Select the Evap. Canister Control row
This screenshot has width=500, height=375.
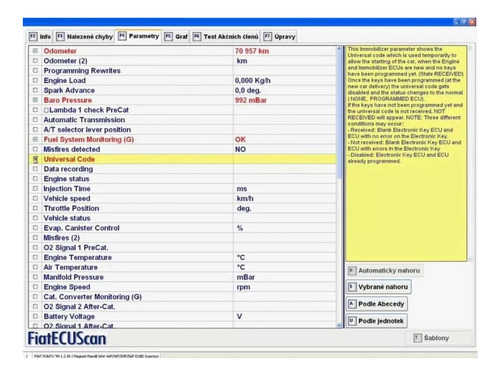tap(183, 228)
